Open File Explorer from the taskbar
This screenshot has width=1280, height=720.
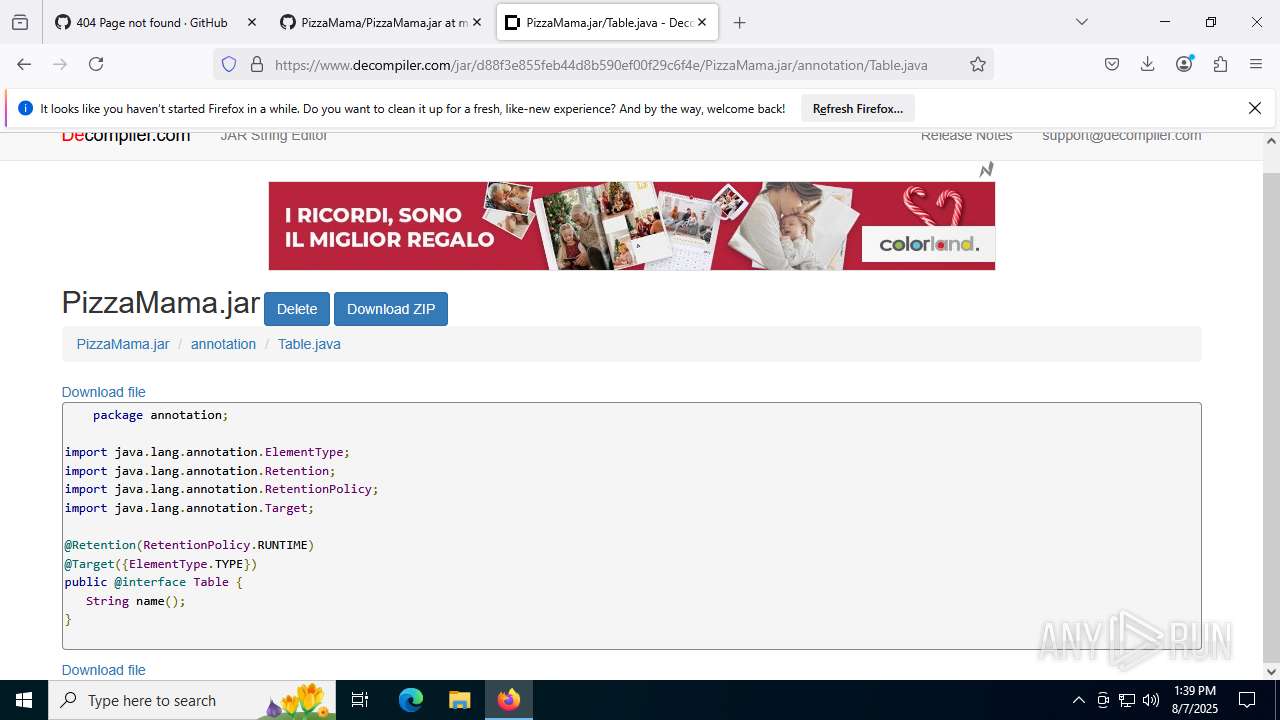pos(459,700)
